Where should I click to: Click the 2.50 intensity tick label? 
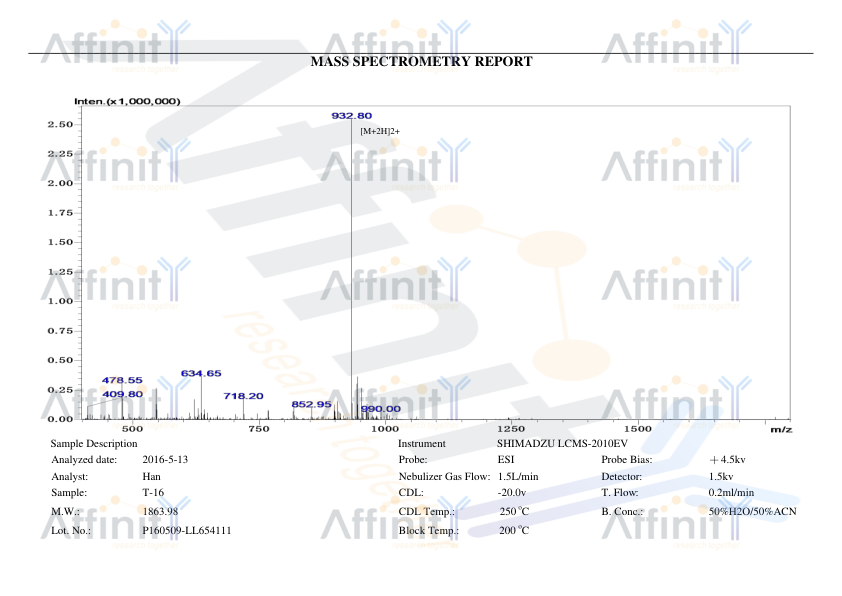pos(60,124)
